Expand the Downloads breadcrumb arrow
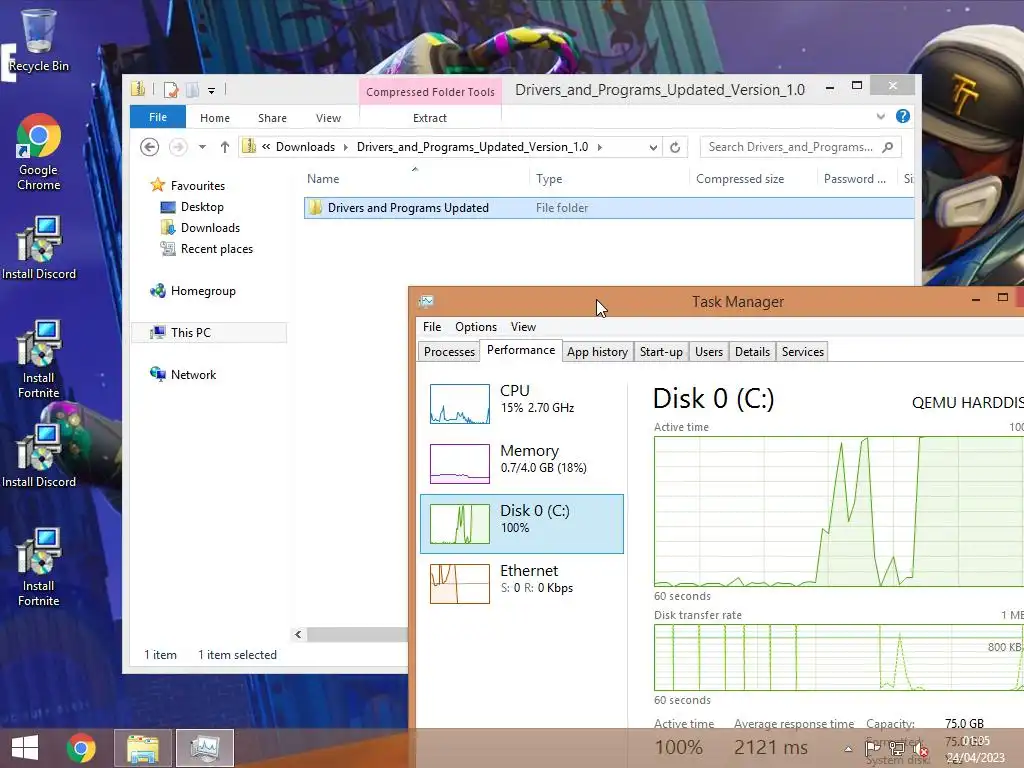The image size is (1024, 768). point(345,147)
